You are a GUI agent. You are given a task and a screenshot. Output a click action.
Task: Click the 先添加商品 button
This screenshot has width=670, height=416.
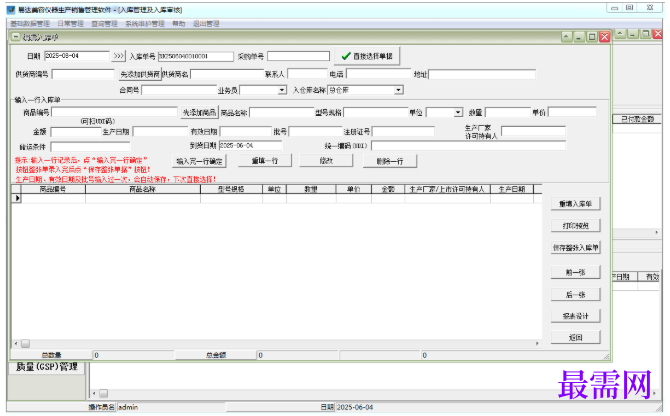(200, 113)
